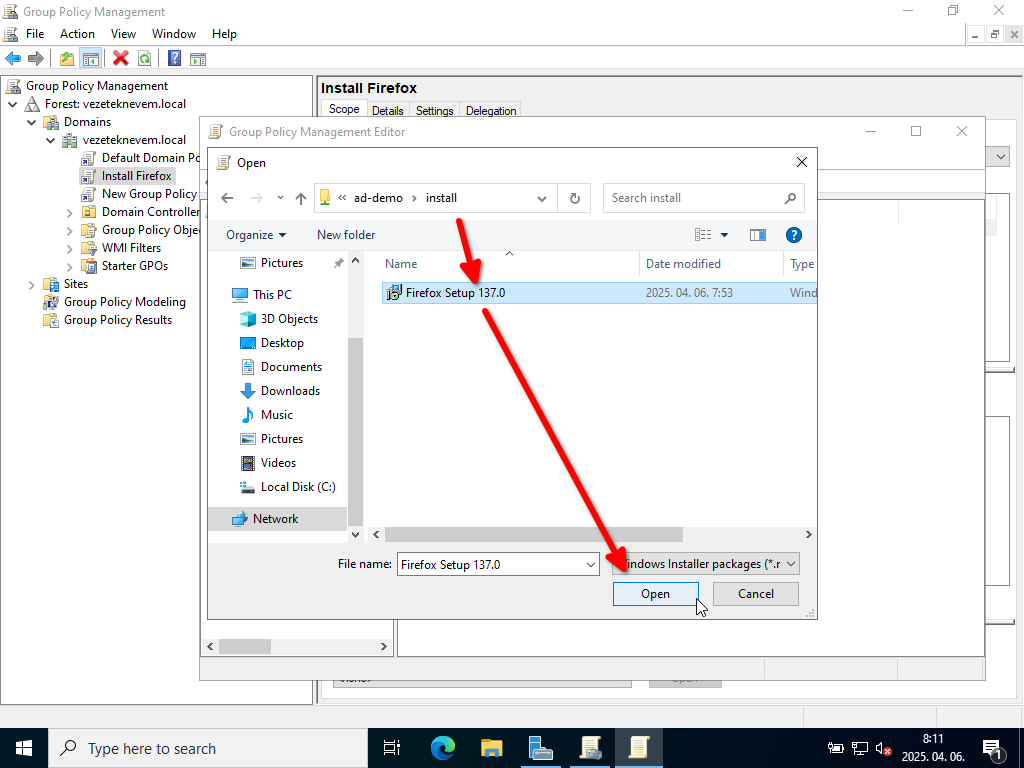Open Microsoft Edge from the taskbar
Viewport: 1024px width, 768px height.
443,748
